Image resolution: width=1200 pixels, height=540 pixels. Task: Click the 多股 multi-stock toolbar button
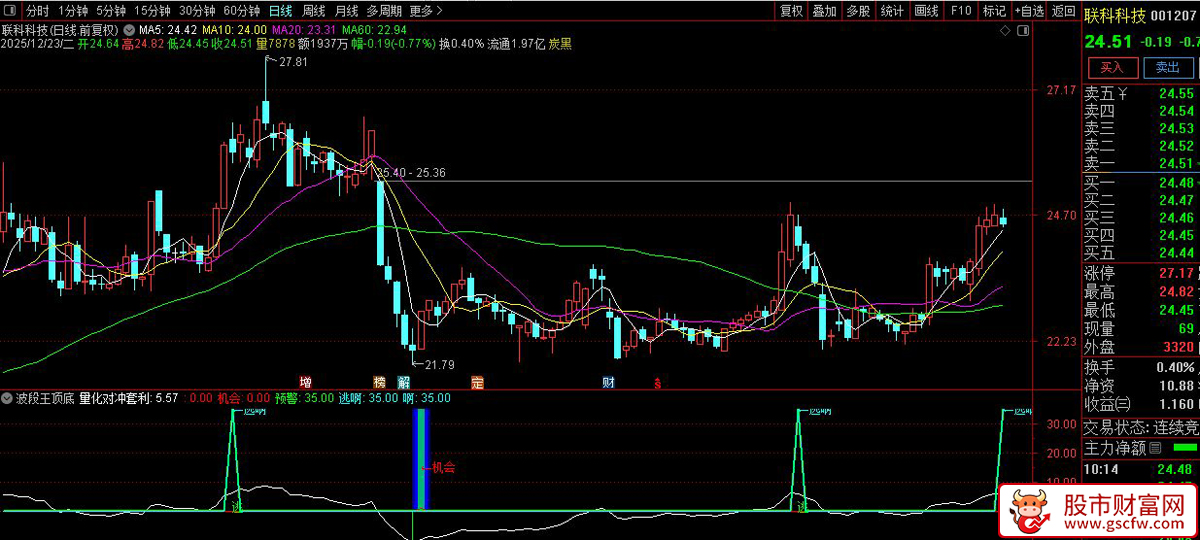858,11
